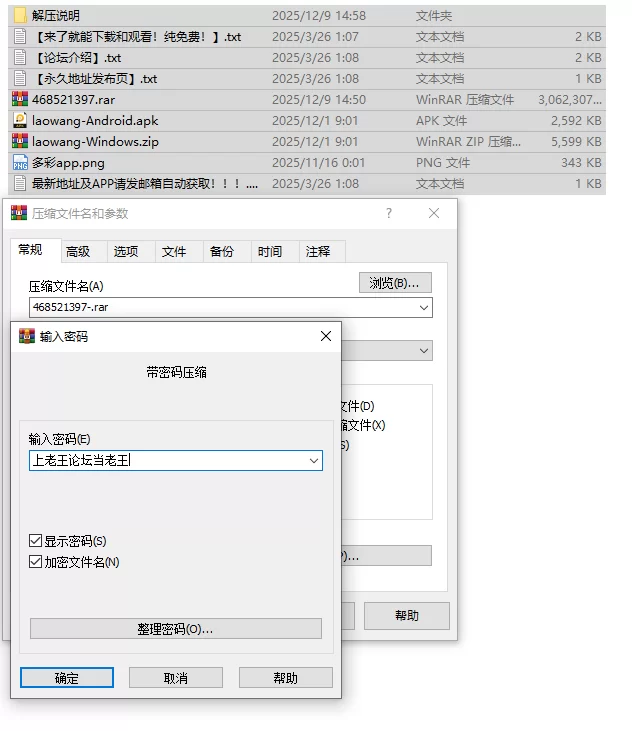Click the ? help icon of 压缩文件名和参数 dialog

389,213
